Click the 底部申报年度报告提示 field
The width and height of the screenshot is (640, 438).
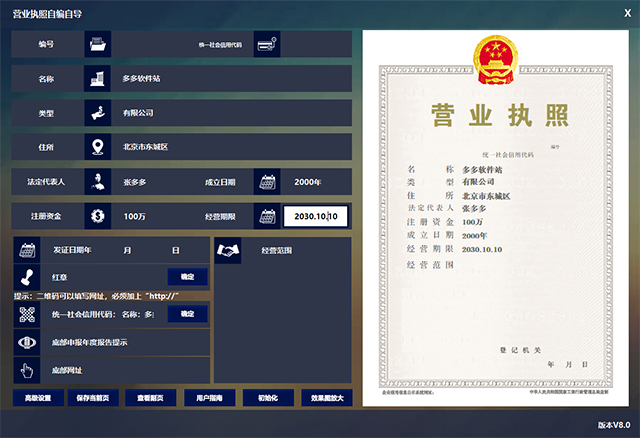[x=125, y=342]
